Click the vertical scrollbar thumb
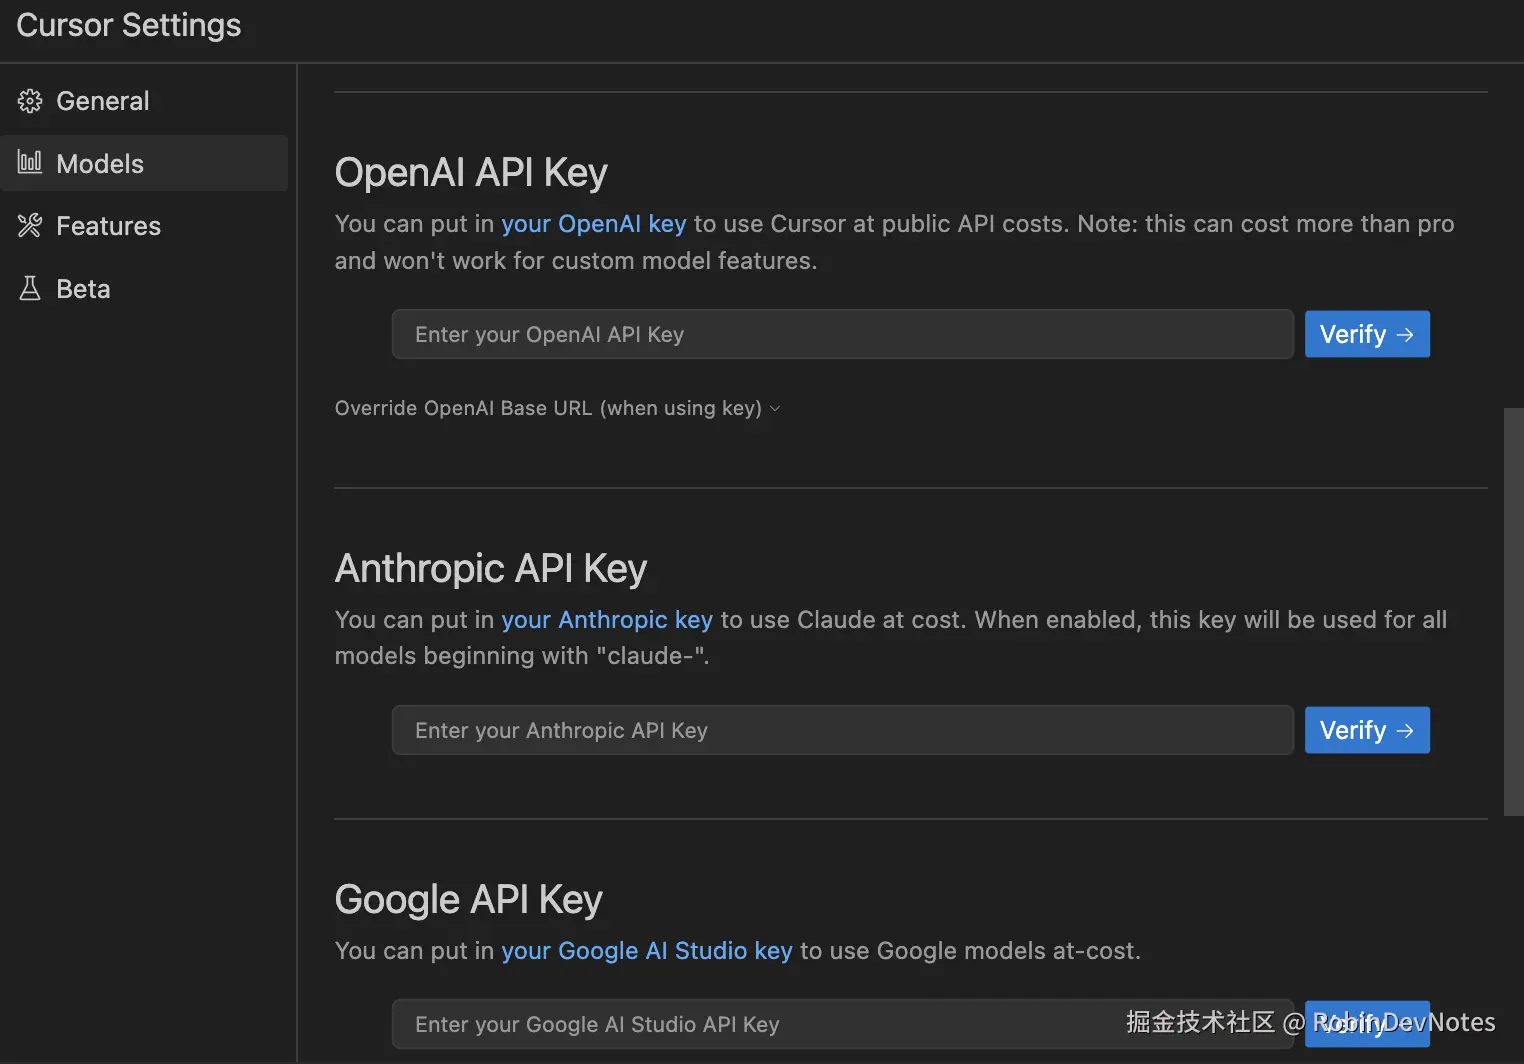 tap(1513, 610)
